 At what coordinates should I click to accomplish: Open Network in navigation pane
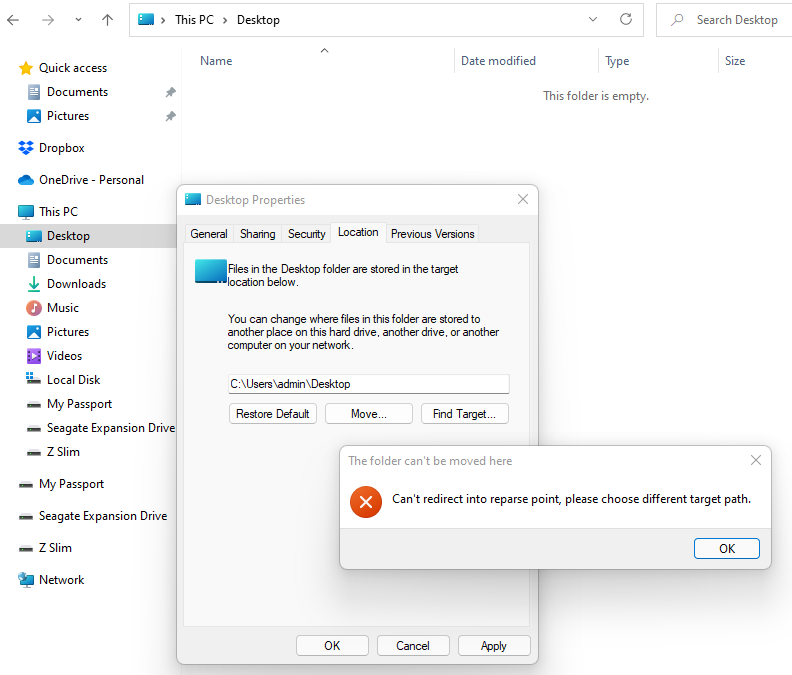coord(62,580)
